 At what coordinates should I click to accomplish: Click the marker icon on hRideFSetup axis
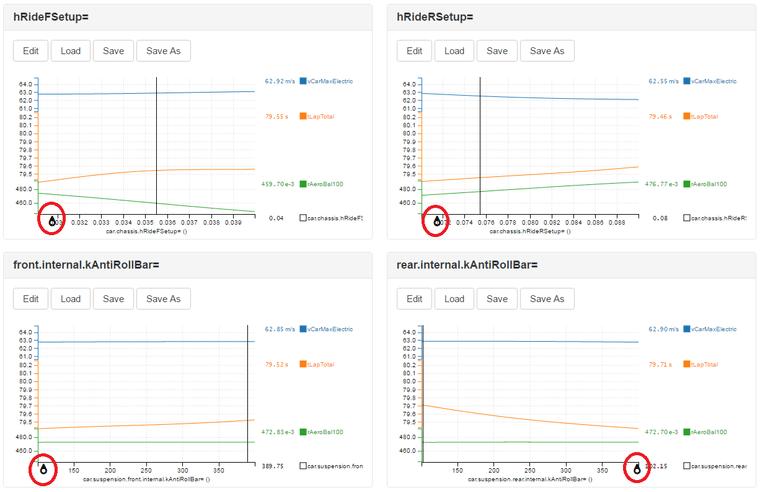tap(52, 218)
